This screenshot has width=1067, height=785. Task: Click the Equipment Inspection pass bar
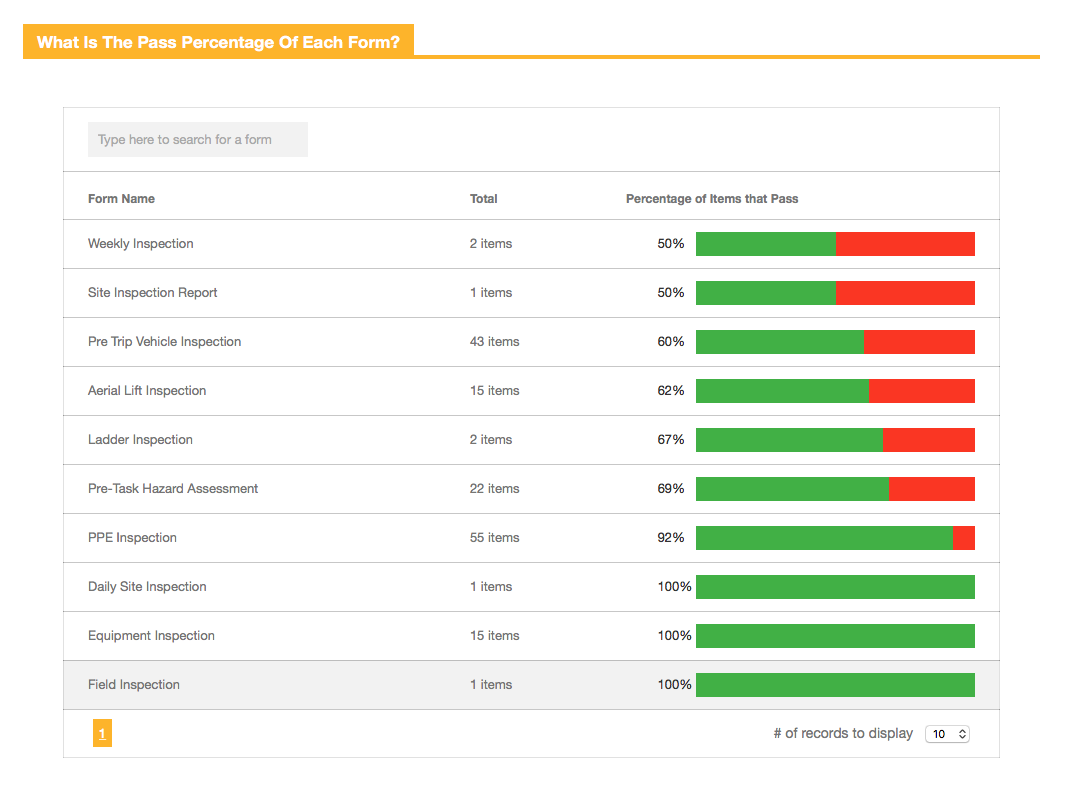click(x=835, y=636)
